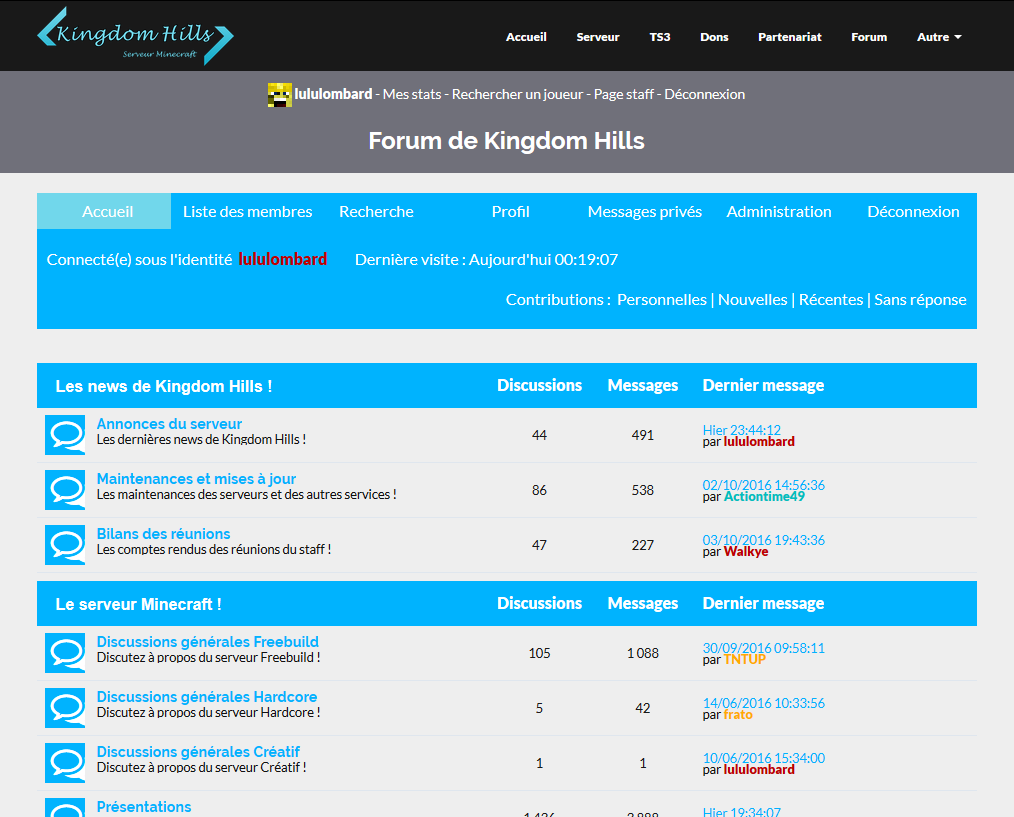Click the Kingdom Hills logo
Image resolution: width=1014 pixels, height=817 pixels.
pyautogui.click(x=135, y=36)
